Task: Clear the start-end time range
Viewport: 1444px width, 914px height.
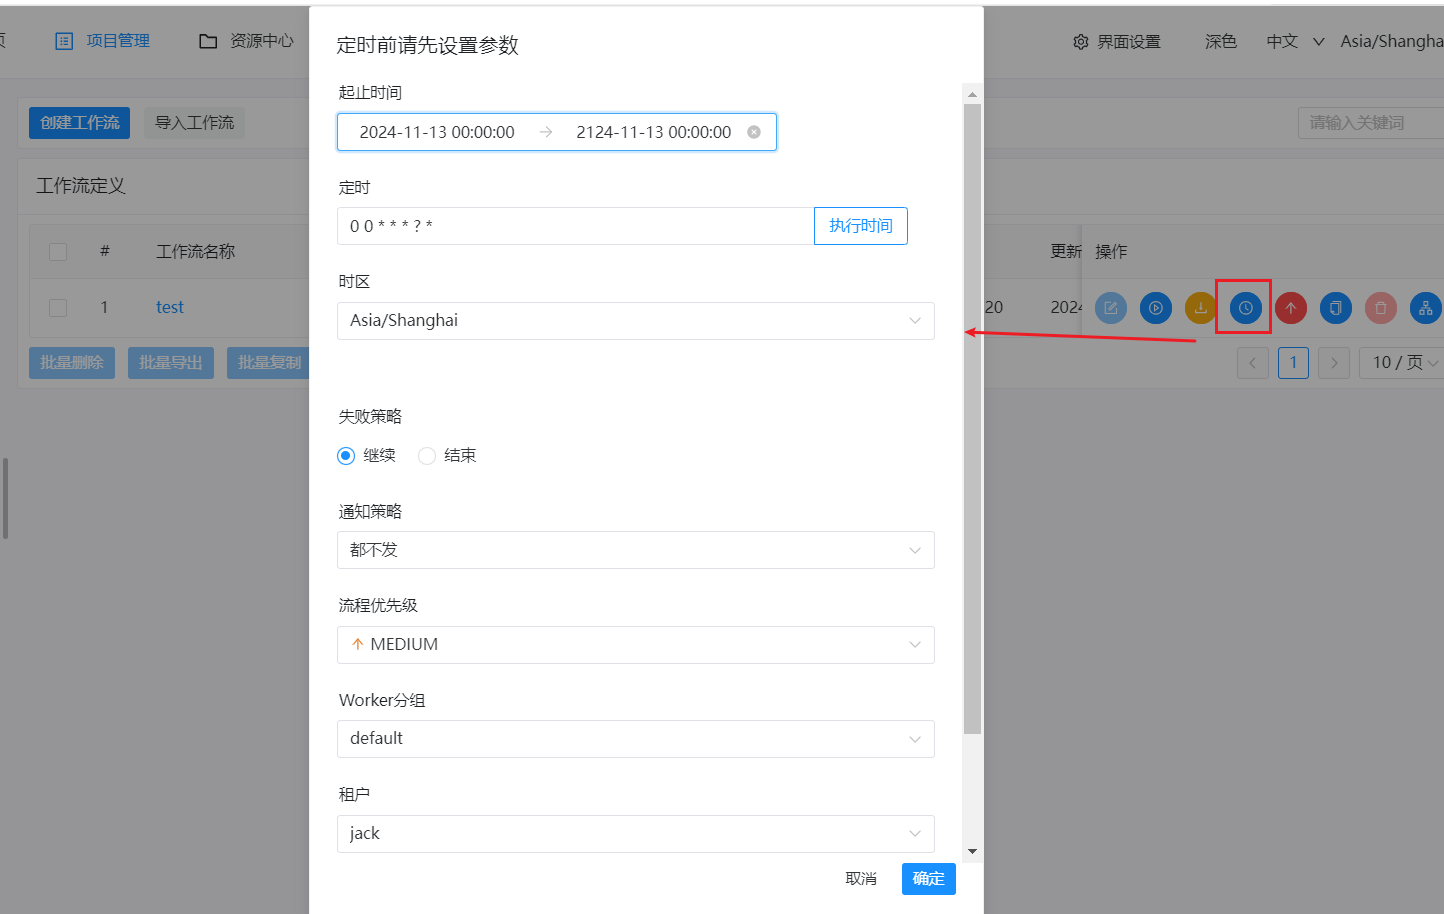Action: coord(754,132)
